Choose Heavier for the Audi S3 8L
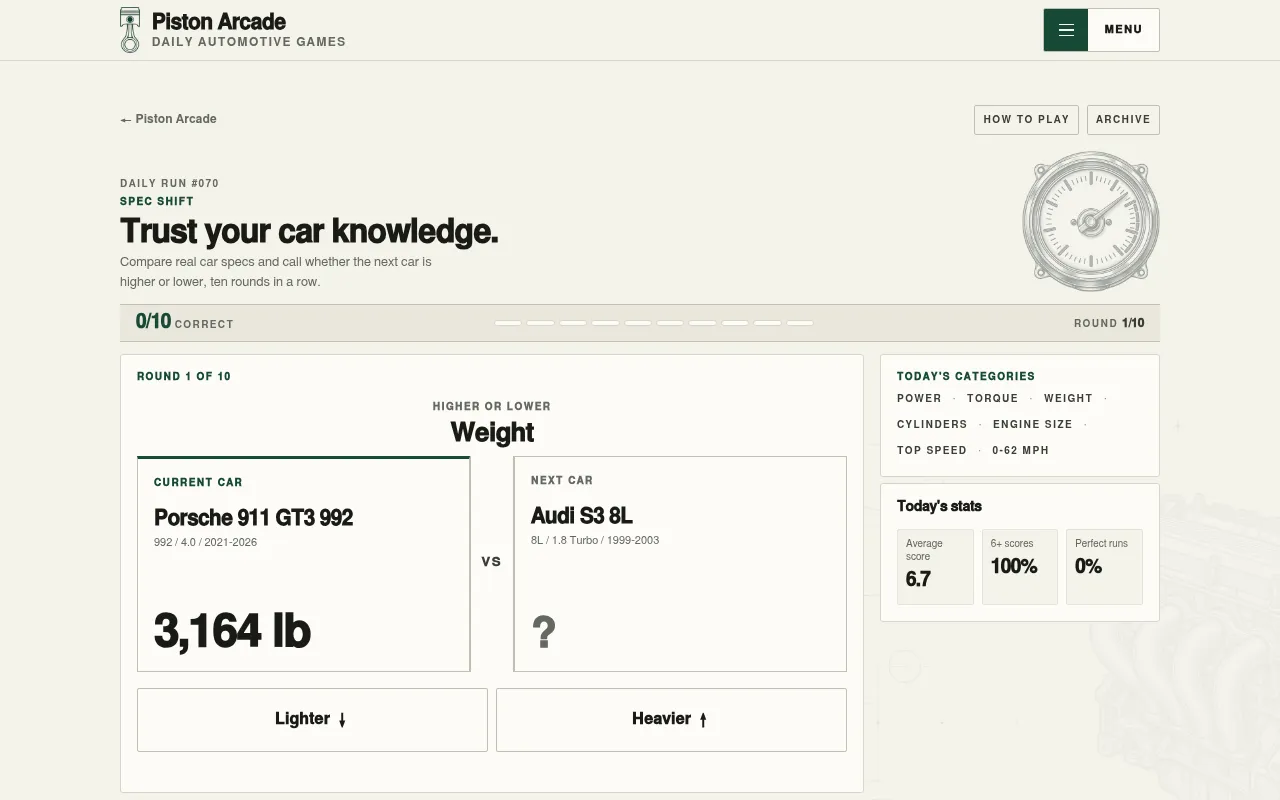1280x800 pixels. click(x=671, y=719)
